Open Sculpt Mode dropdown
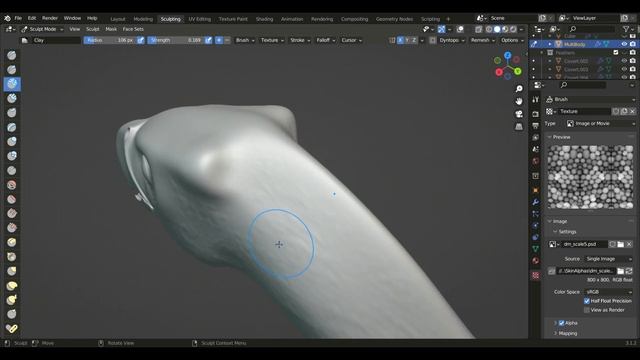640x360 pixels. tap(42, 29)
